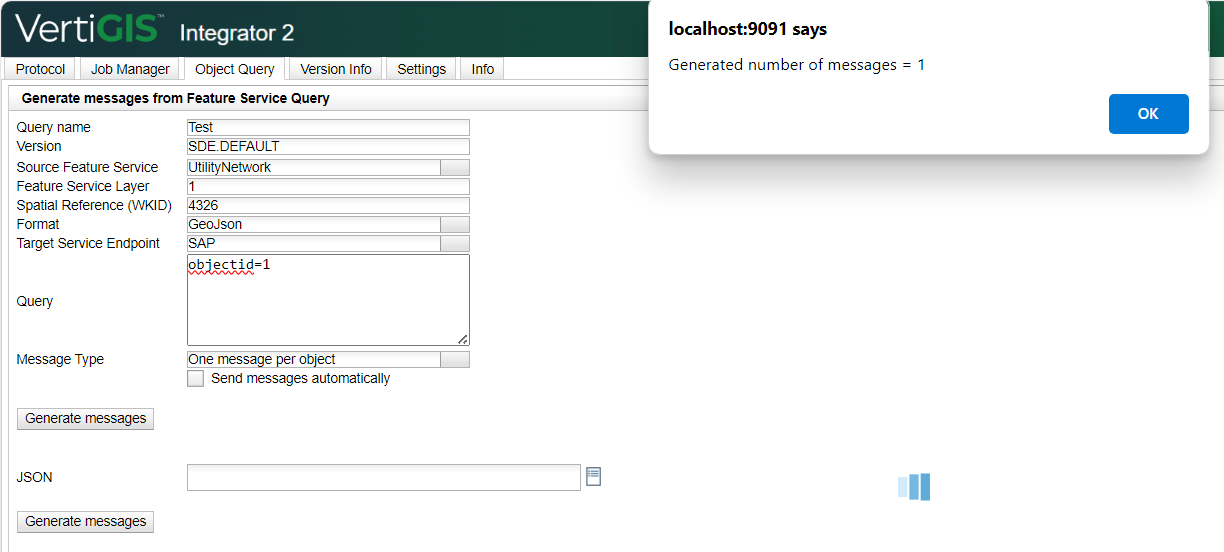Click the Generate messages button below the JSON field
This screenshot has width=1224, height=552.
tap(86, 521)
